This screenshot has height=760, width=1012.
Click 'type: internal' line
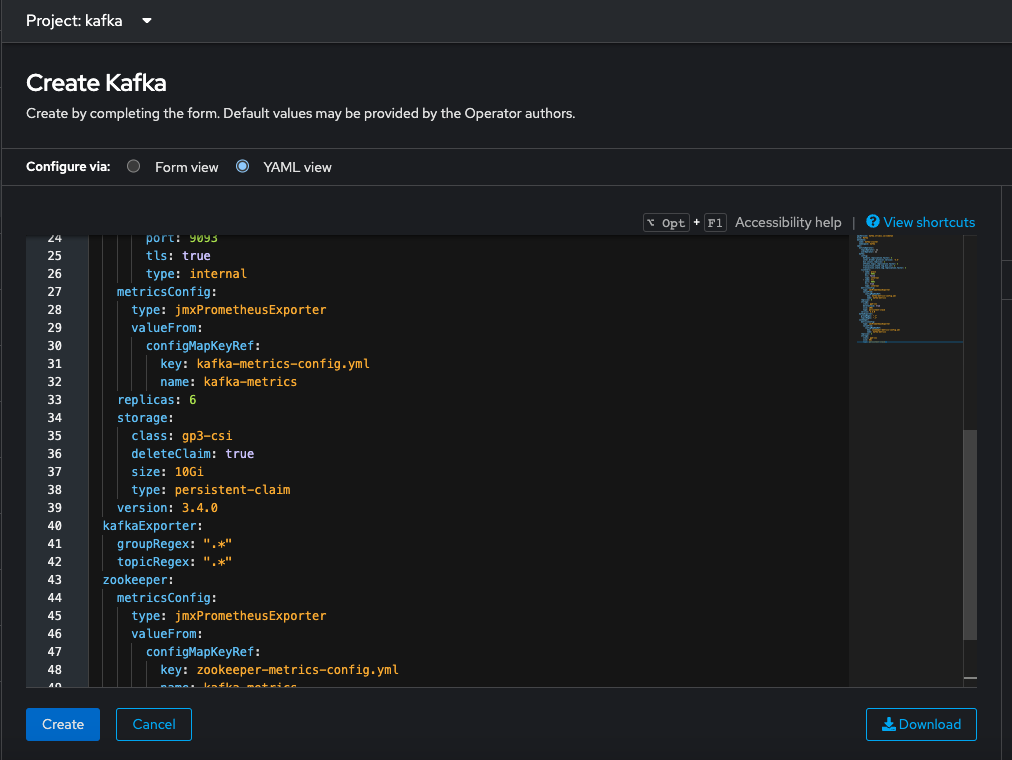click(196, 274)
